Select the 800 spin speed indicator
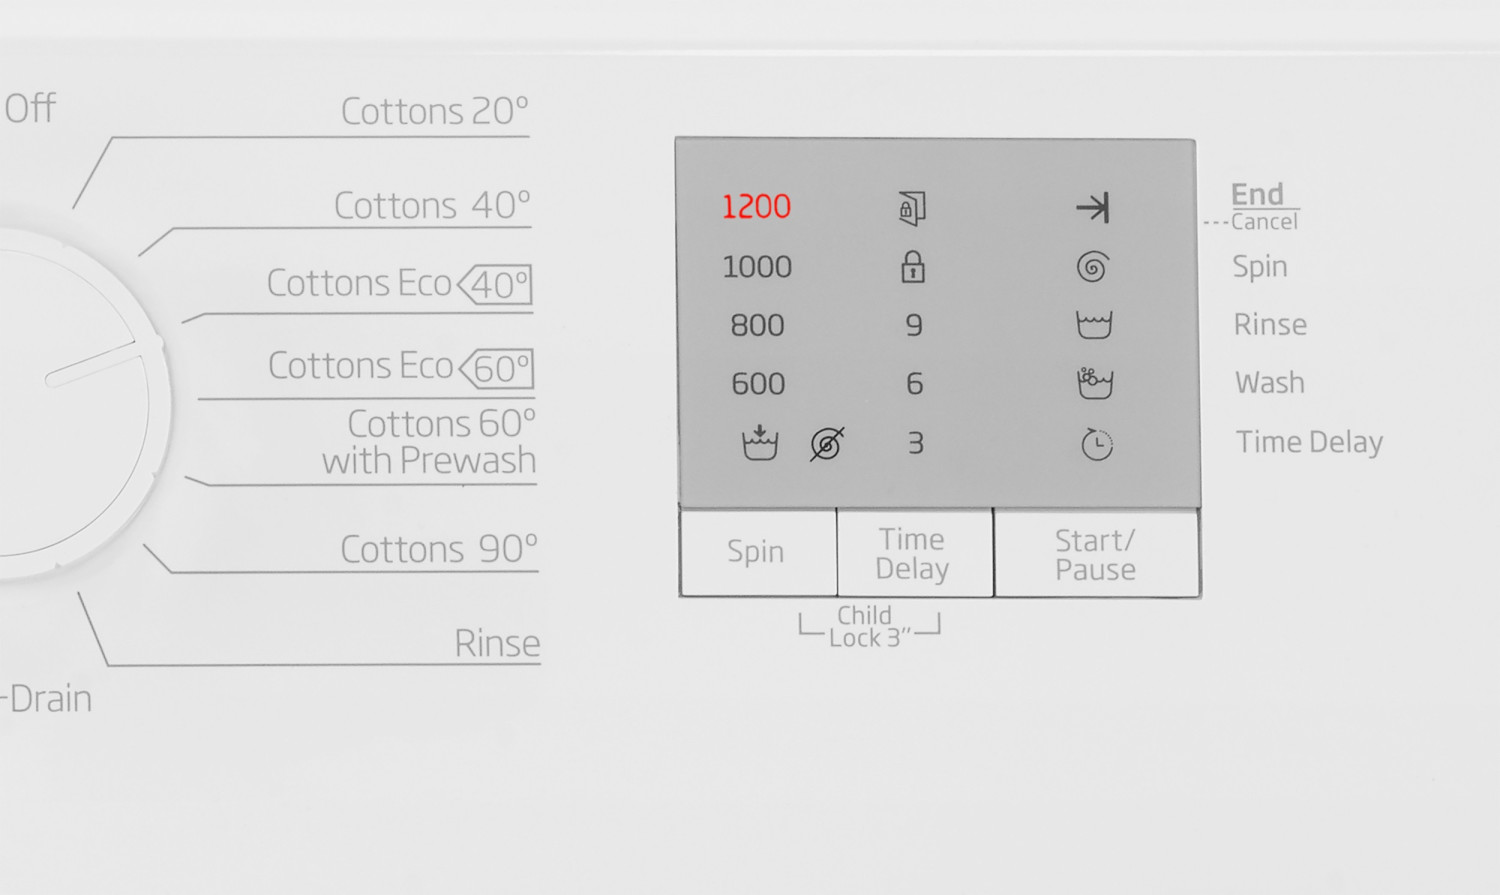This screenshot has height=895, width=1500. point(757,325)
